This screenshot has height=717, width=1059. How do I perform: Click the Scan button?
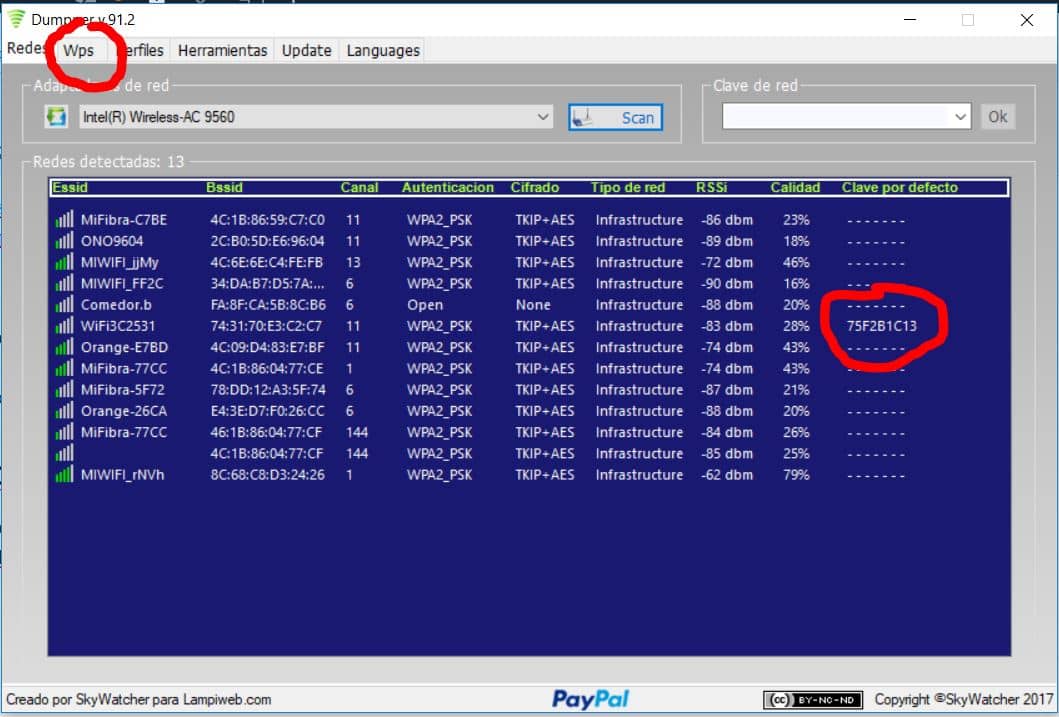615,117
